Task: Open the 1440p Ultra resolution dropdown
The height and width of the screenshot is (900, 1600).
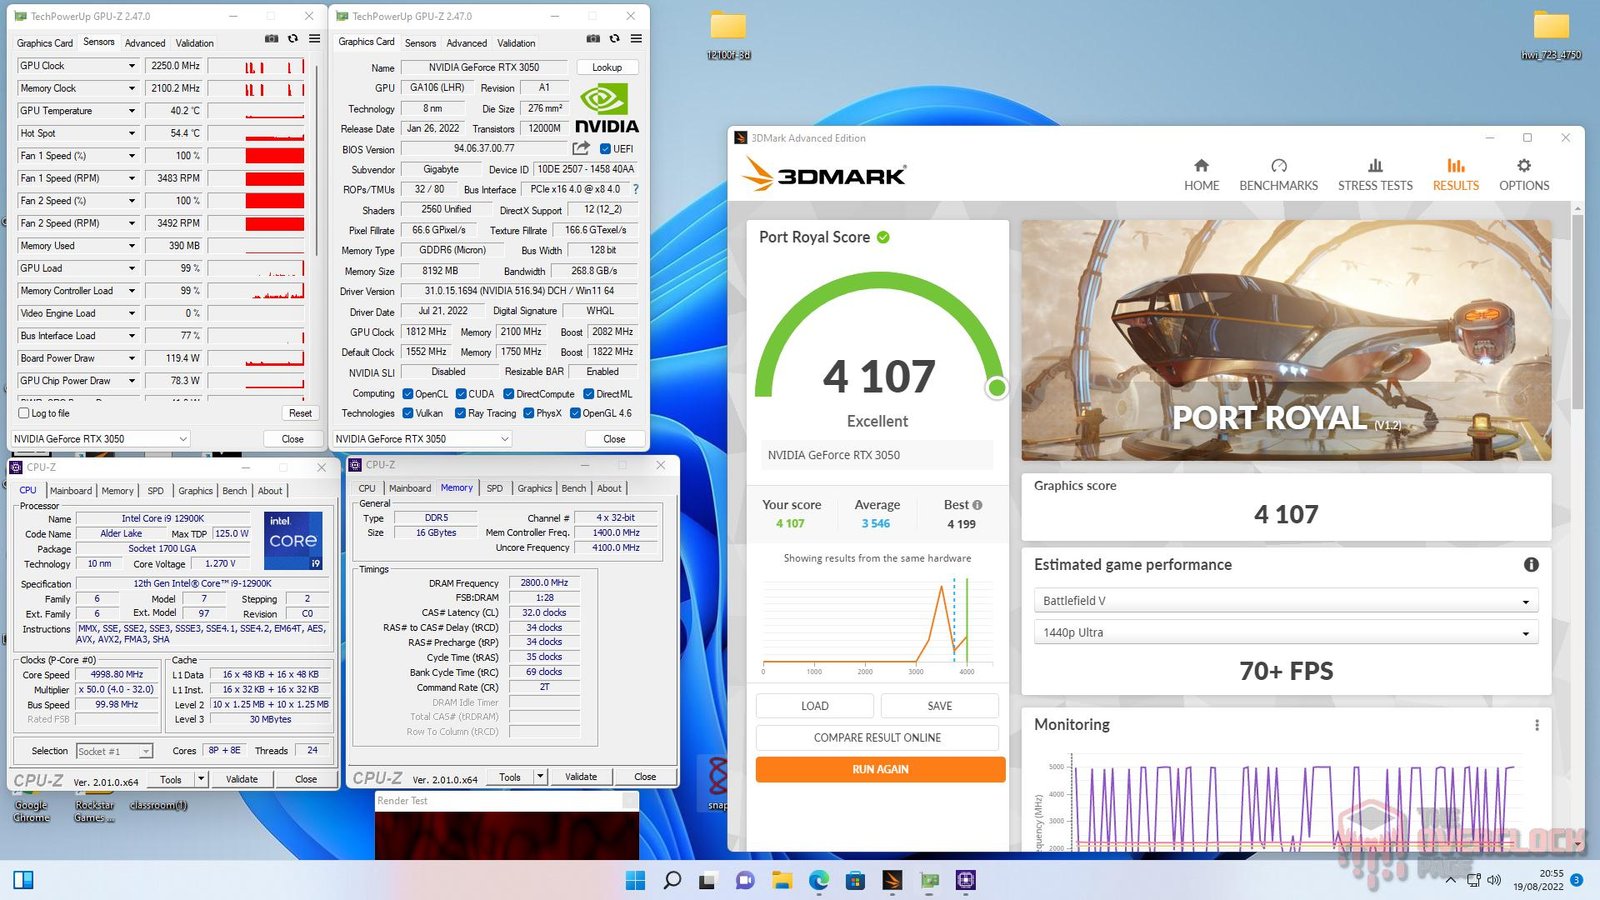Action: point(1285,633)
